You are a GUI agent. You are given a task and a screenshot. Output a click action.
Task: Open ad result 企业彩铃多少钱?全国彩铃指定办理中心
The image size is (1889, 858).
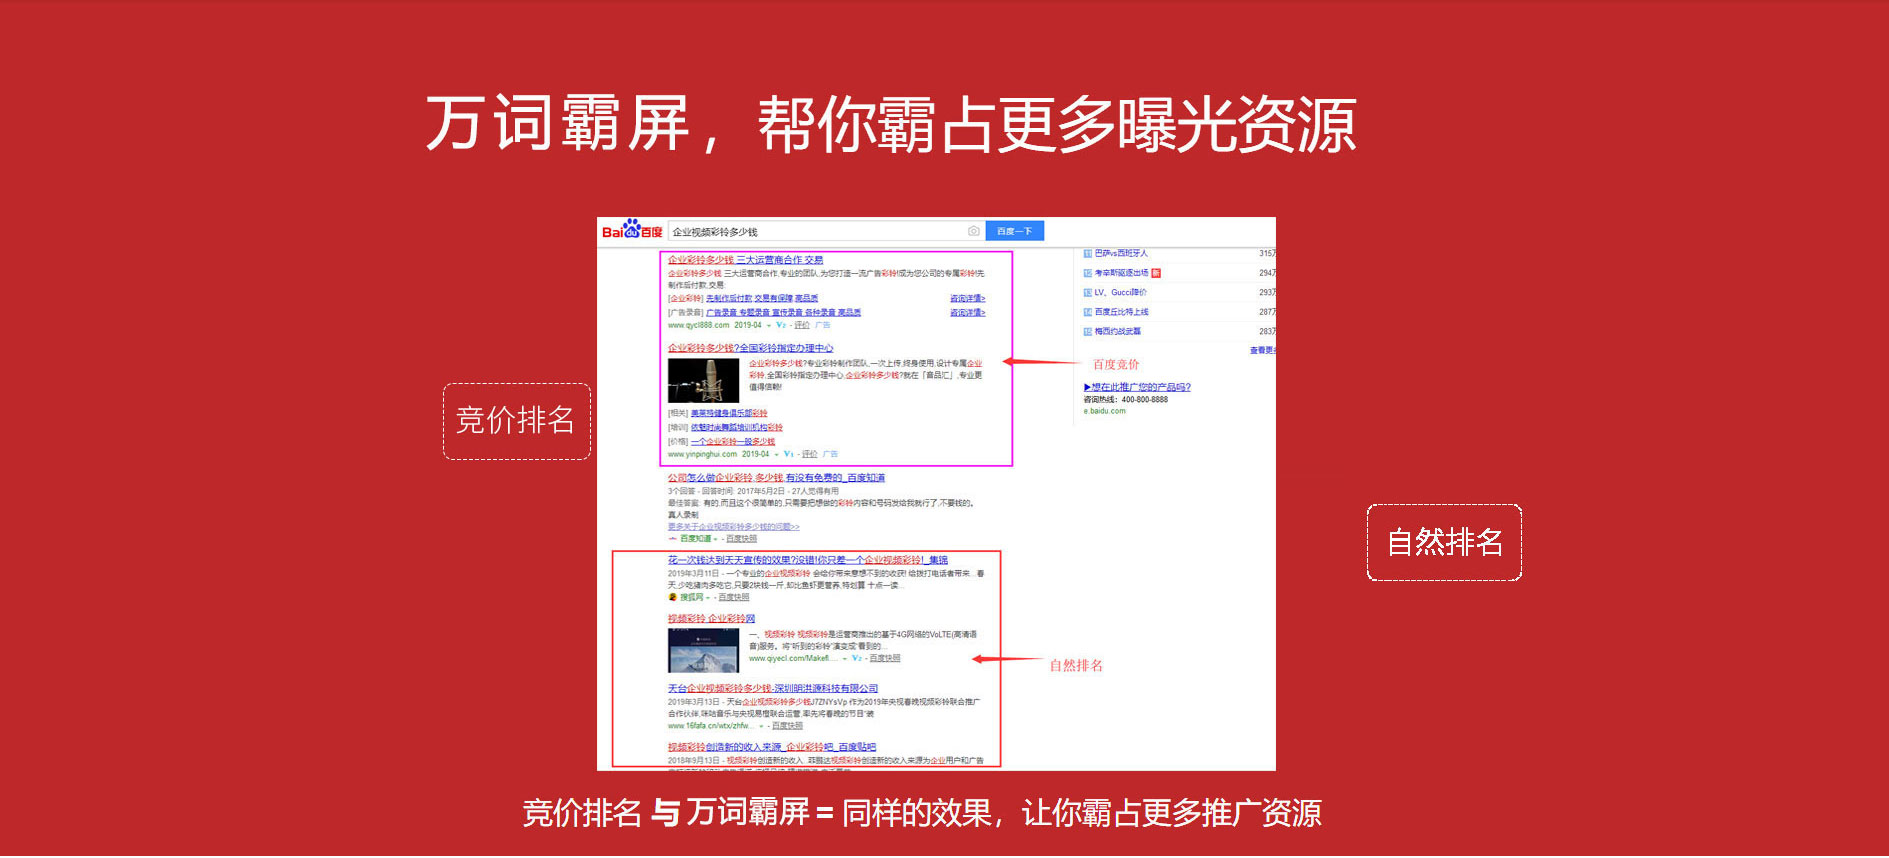point(751,348)
